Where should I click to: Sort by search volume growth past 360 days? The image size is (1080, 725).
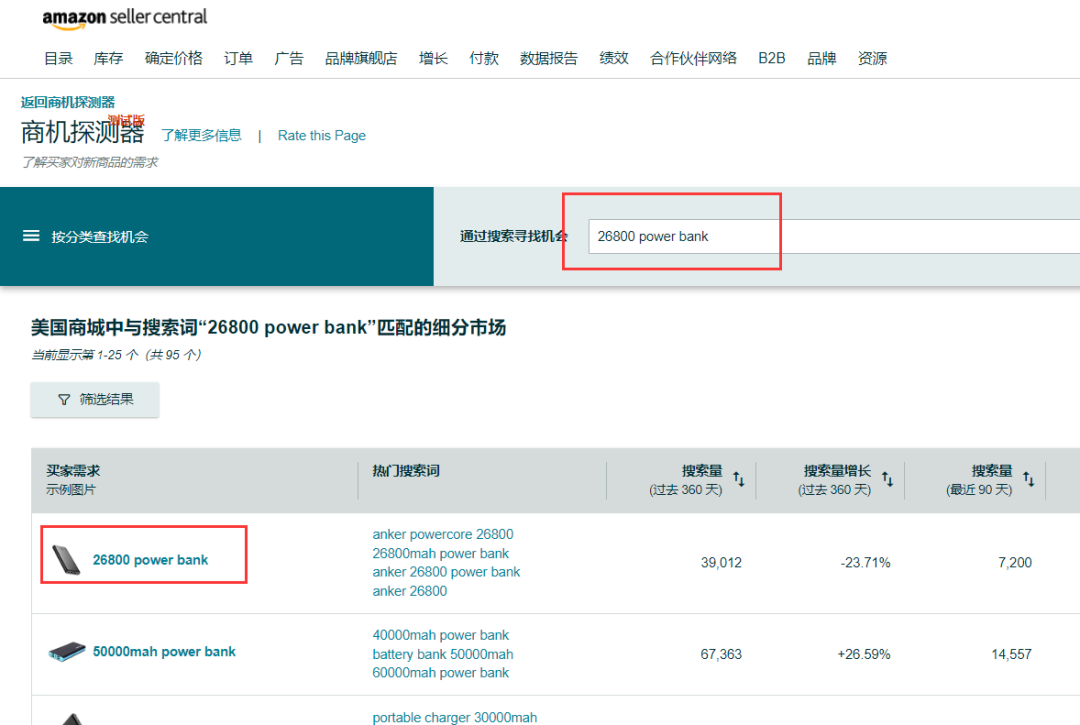point(888,479)
